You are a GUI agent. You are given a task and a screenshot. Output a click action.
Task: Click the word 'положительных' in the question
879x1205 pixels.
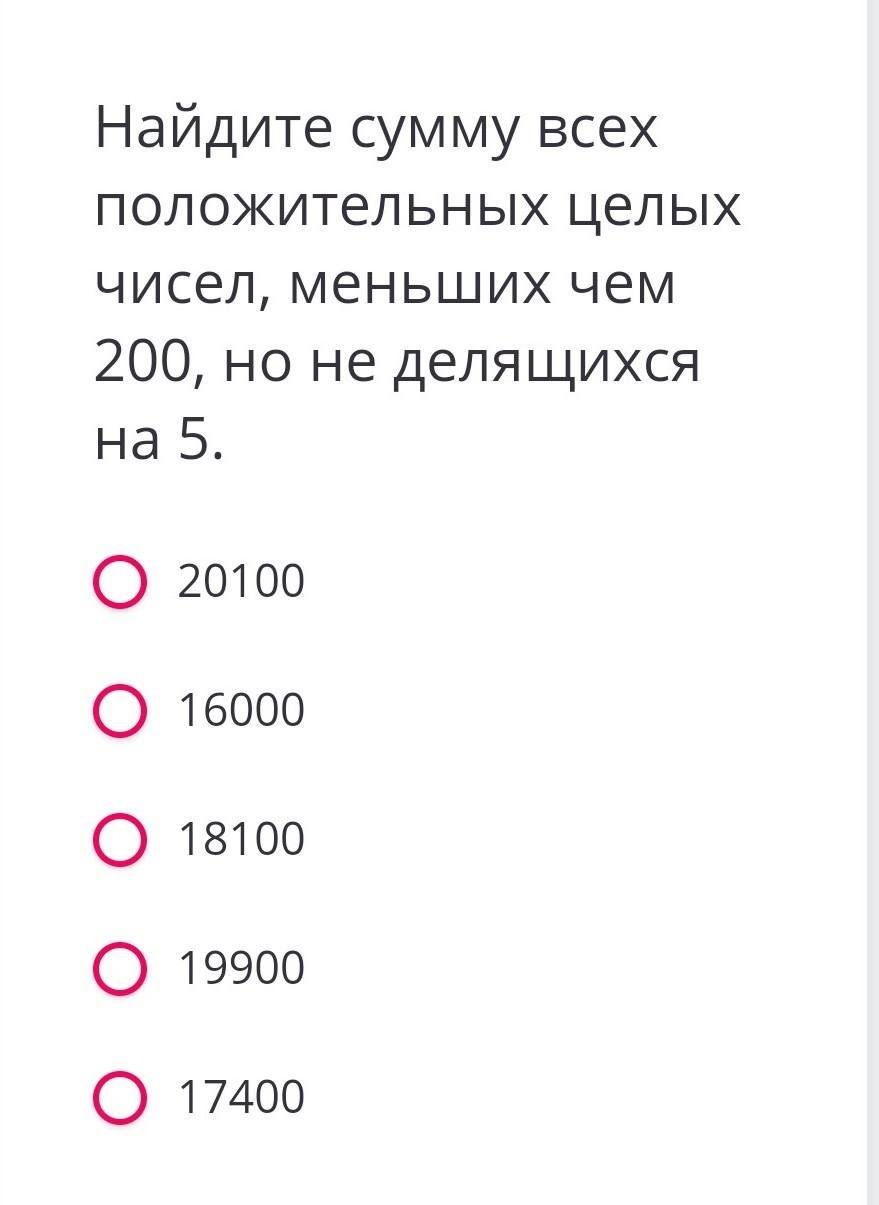click(x=321, y=208)
